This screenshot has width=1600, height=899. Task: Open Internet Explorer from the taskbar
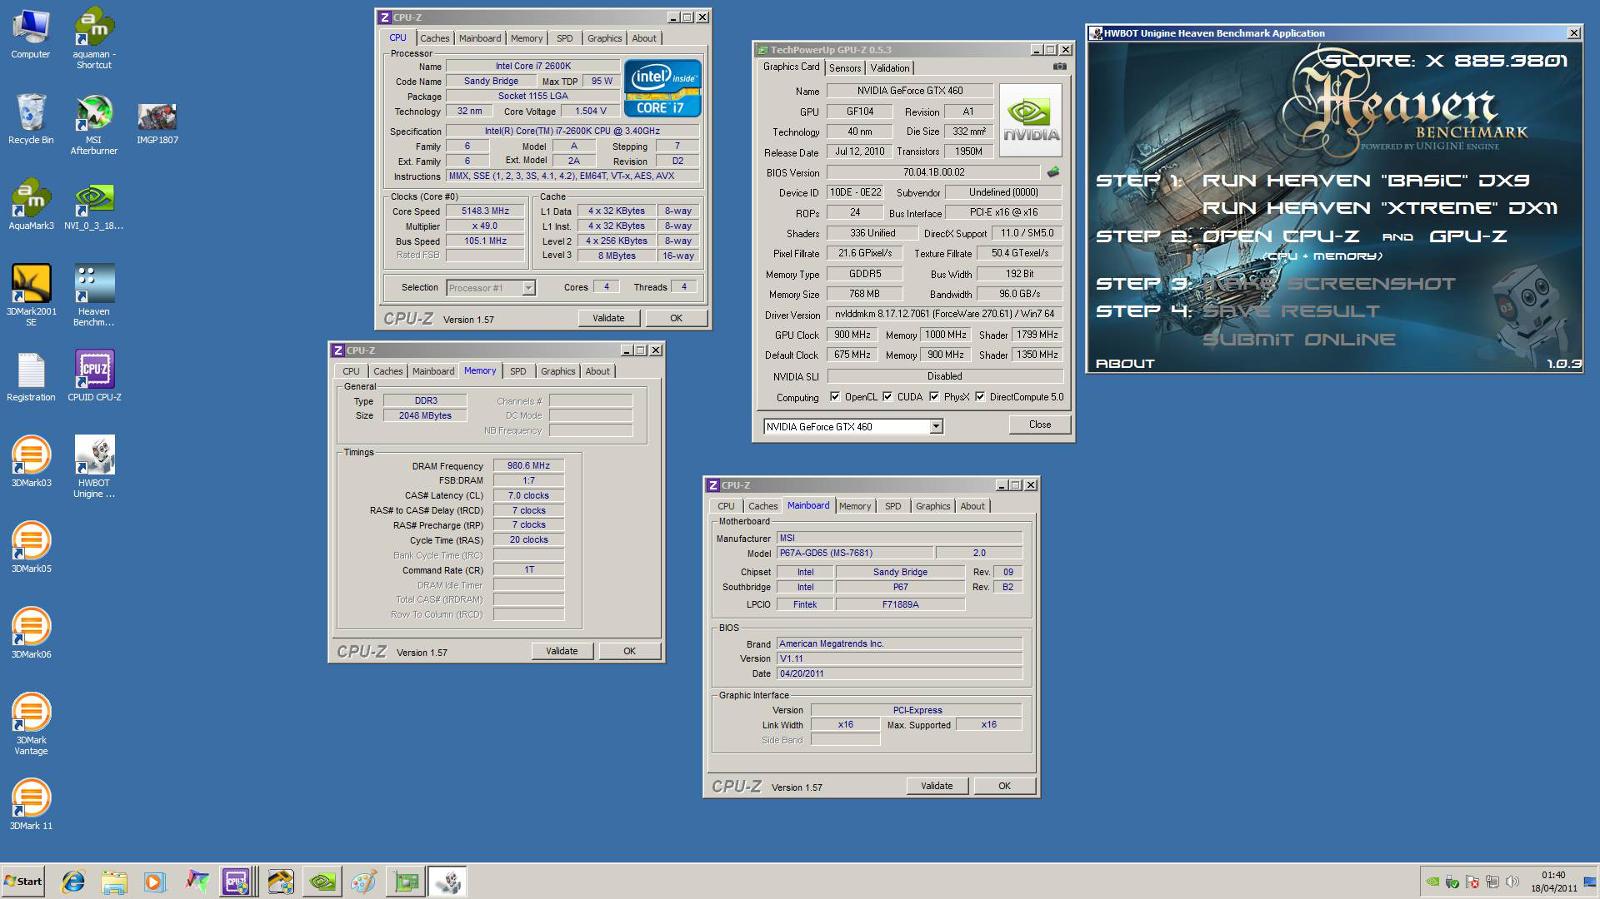[x=73, y=882]
